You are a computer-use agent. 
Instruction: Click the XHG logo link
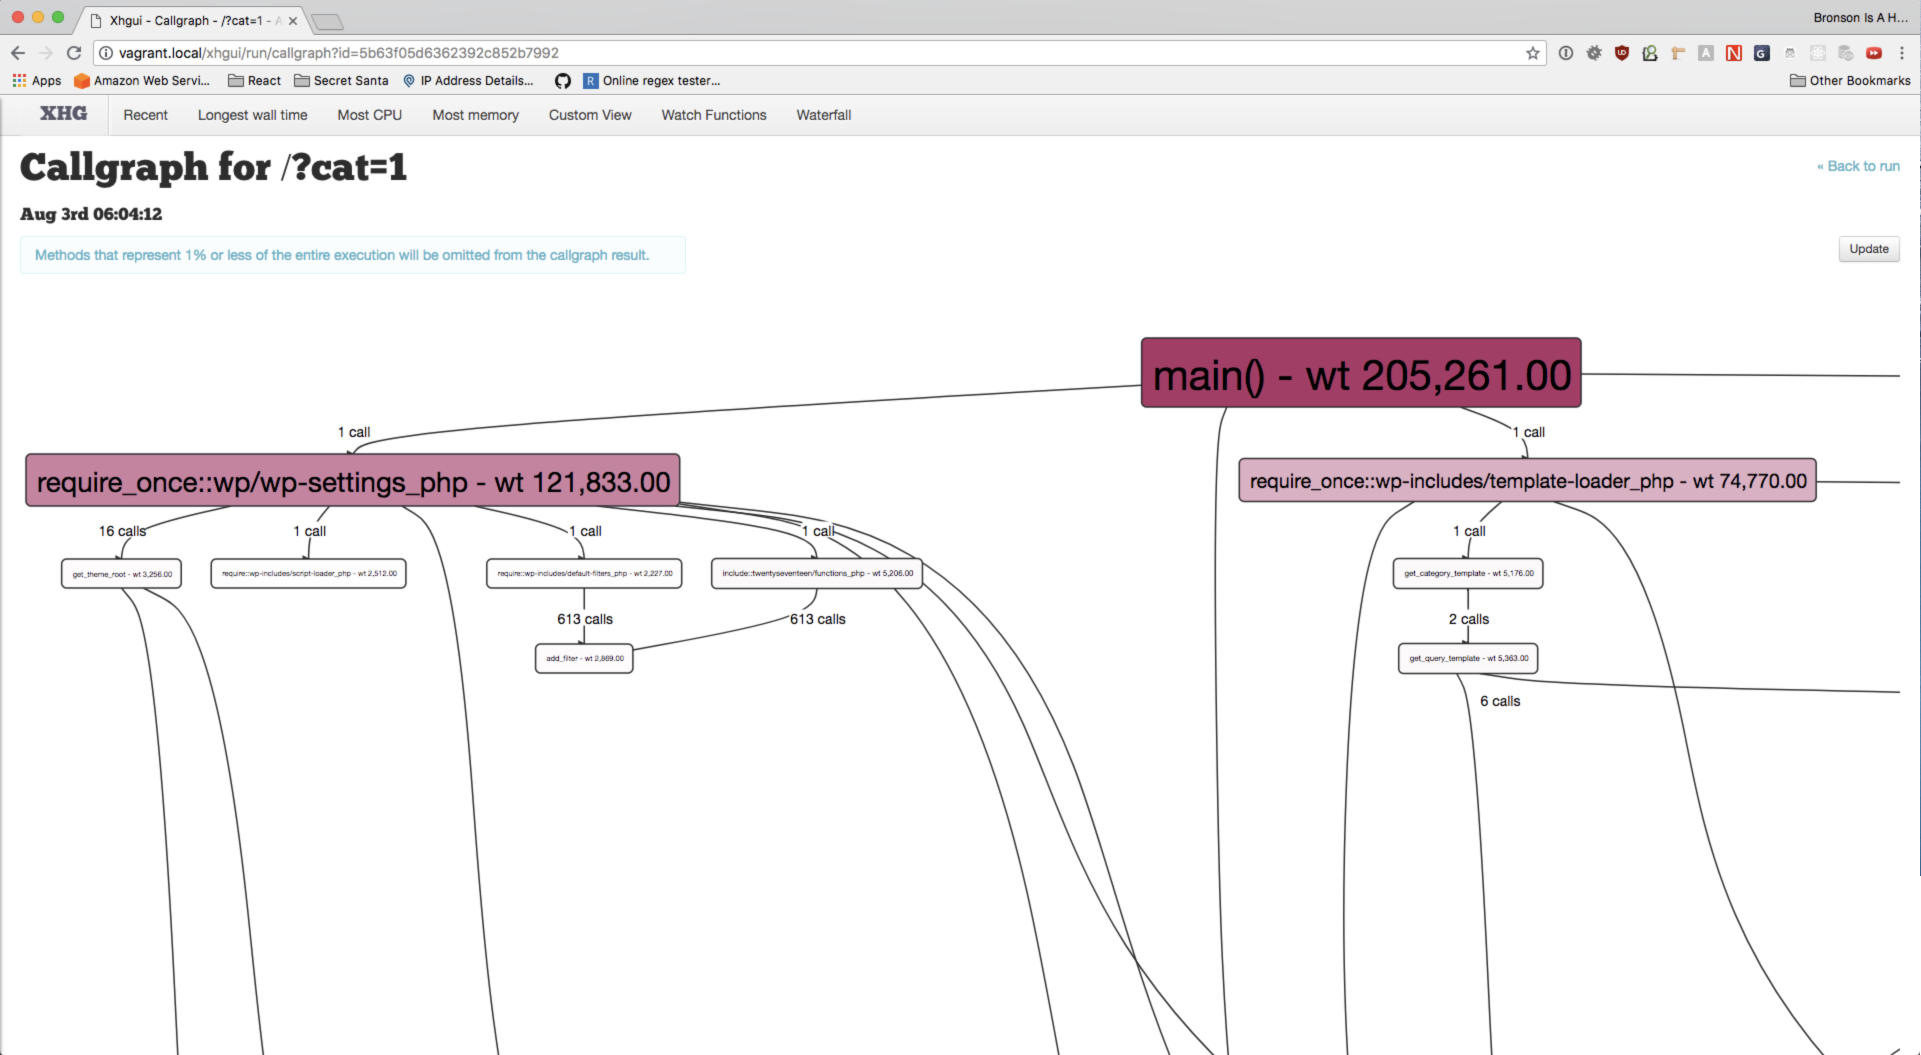(63, 114)
